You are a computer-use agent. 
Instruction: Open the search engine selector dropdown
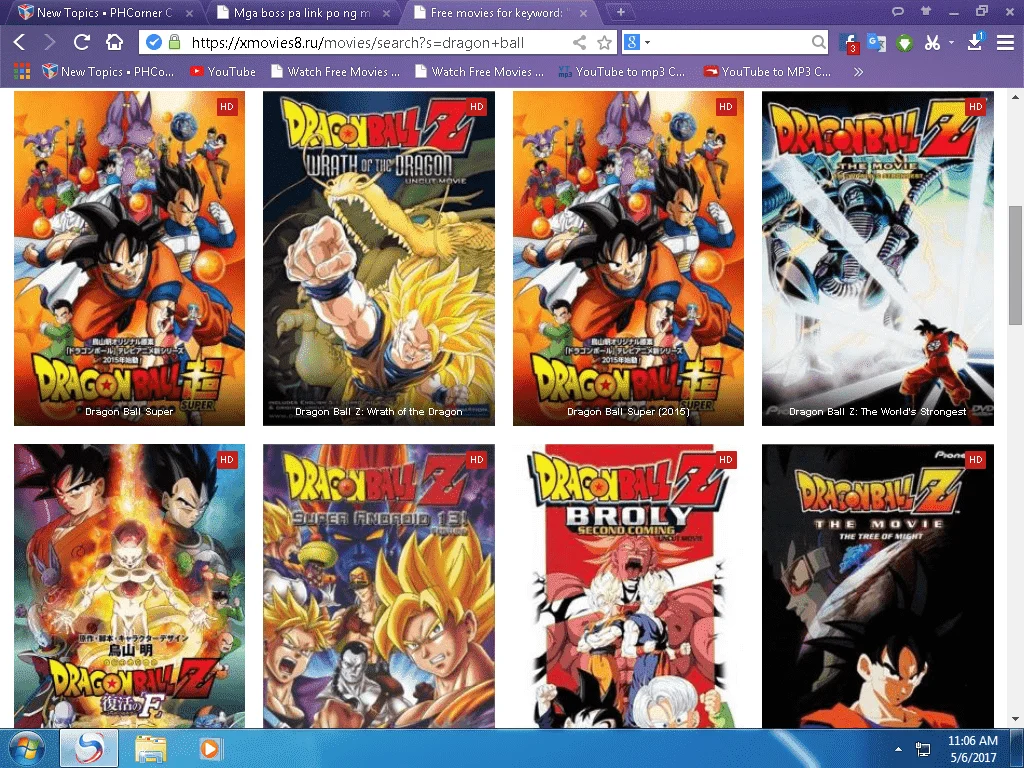638,42
